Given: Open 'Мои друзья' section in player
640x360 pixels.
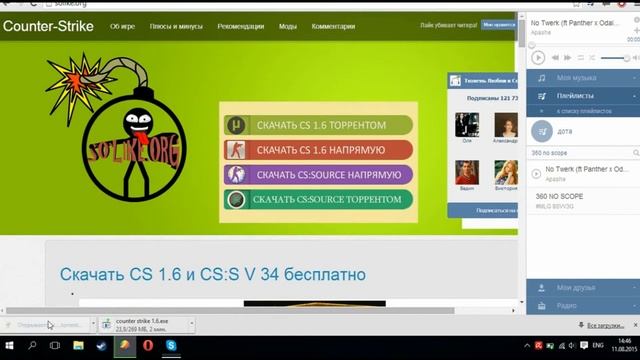Looking at the screenshot, I should pyautogui.click(x=583, y=288).
